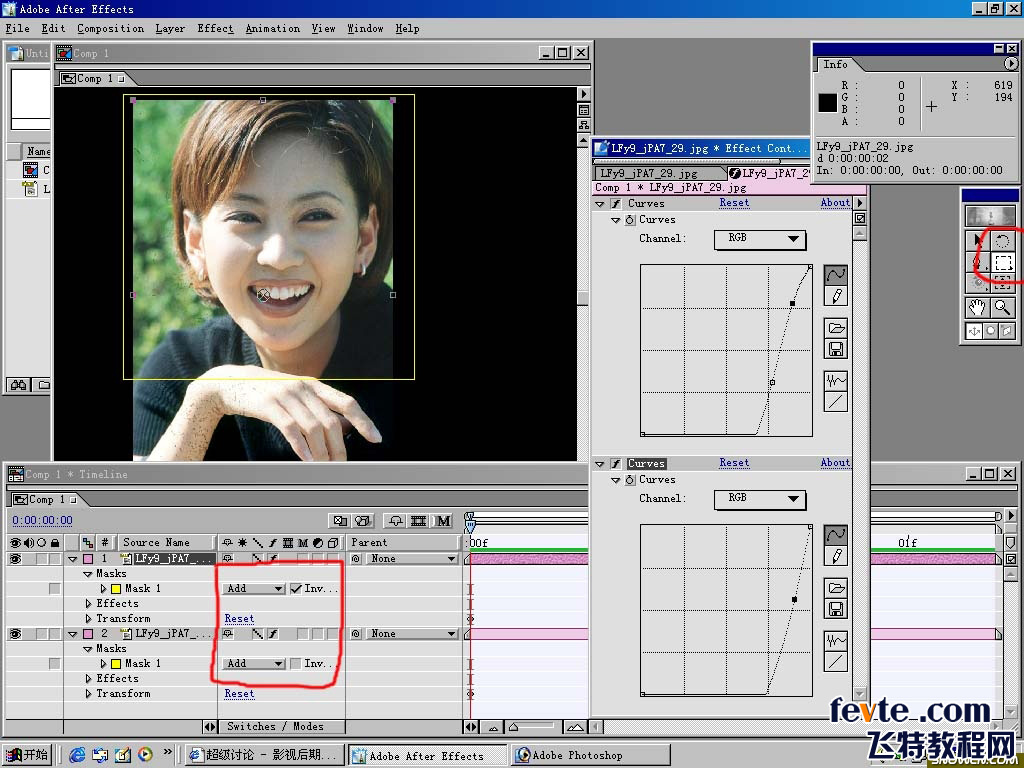
Task: Toggle the lock box for layer 1 Mask 1
Action: 54,589
